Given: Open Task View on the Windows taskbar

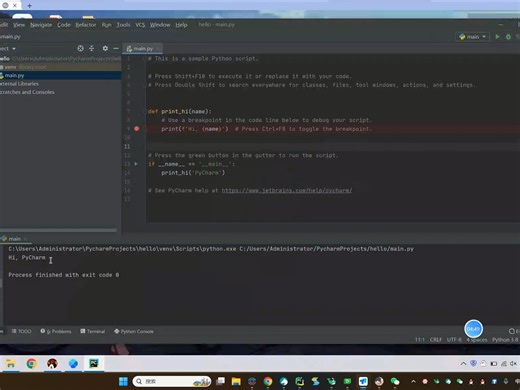Looking at the screenshot, I should [220, 381].
